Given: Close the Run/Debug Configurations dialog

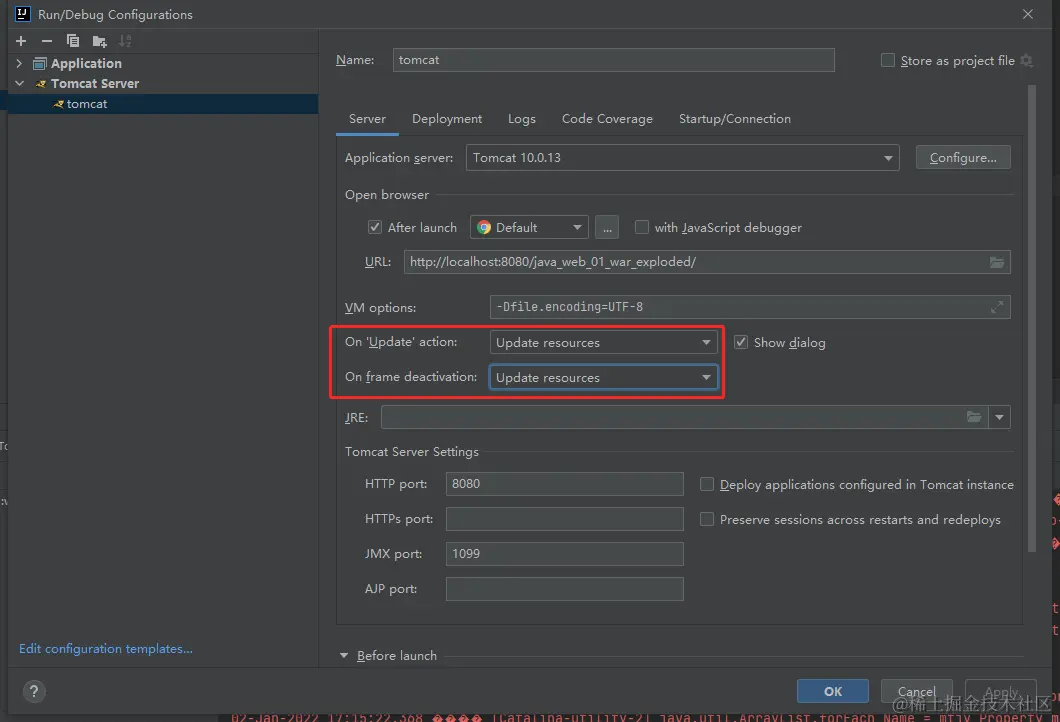Looking at the screenshot, I should (1028, 14).
